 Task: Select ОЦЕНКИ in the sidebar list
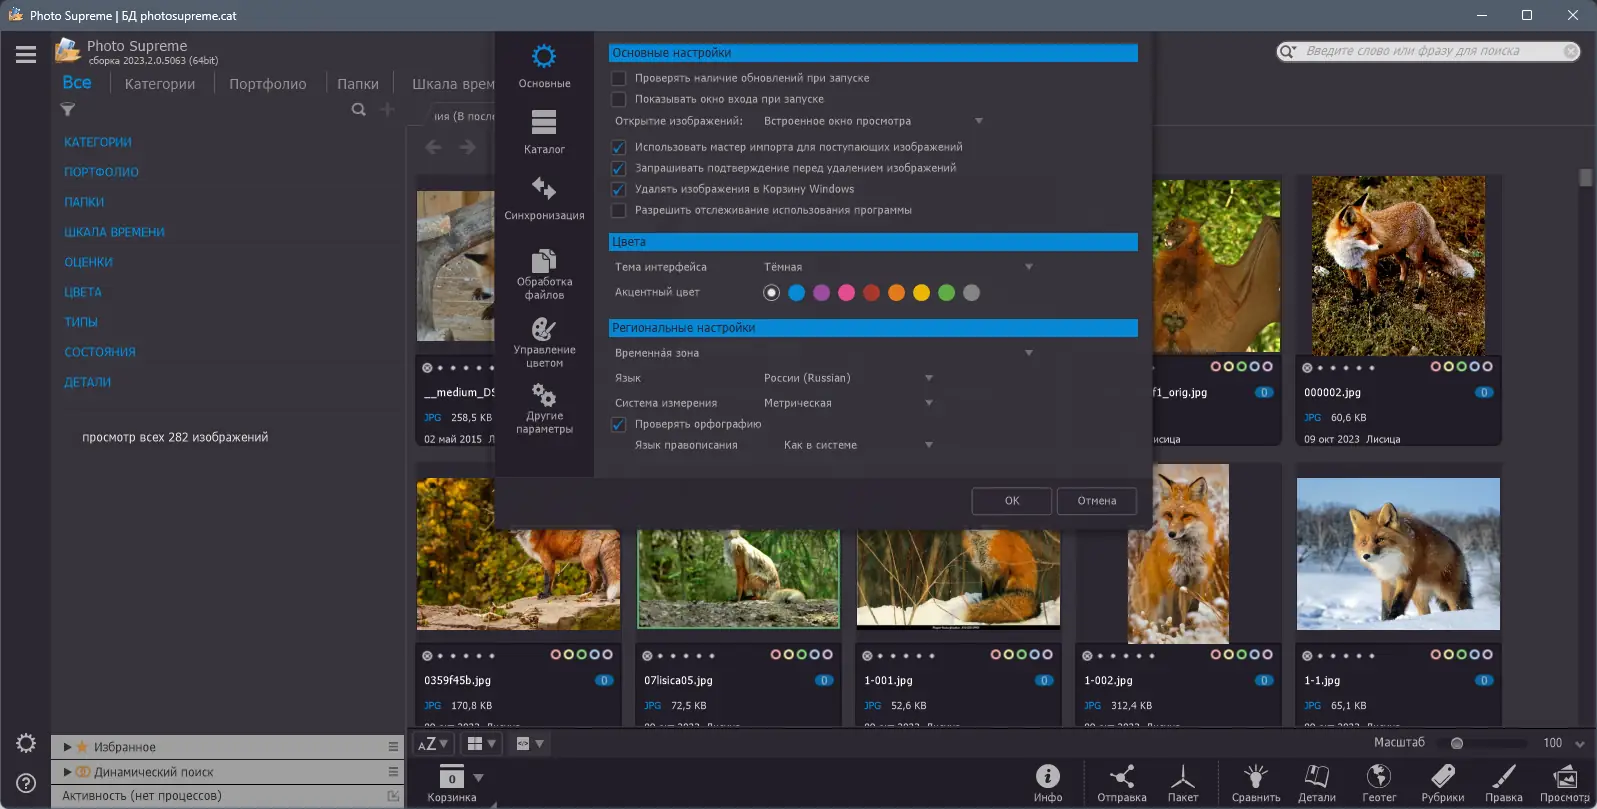[x=89, y=262]
